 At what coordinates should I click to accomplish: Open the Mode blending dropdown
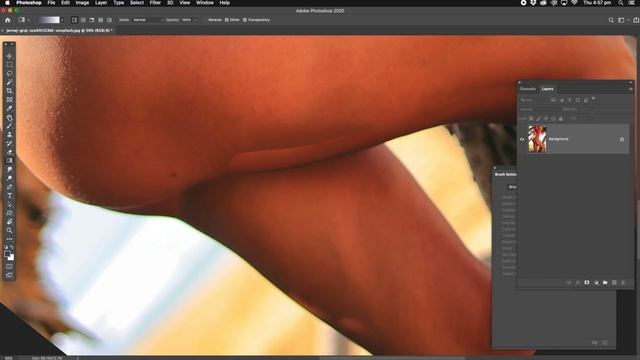coord(148,20)
